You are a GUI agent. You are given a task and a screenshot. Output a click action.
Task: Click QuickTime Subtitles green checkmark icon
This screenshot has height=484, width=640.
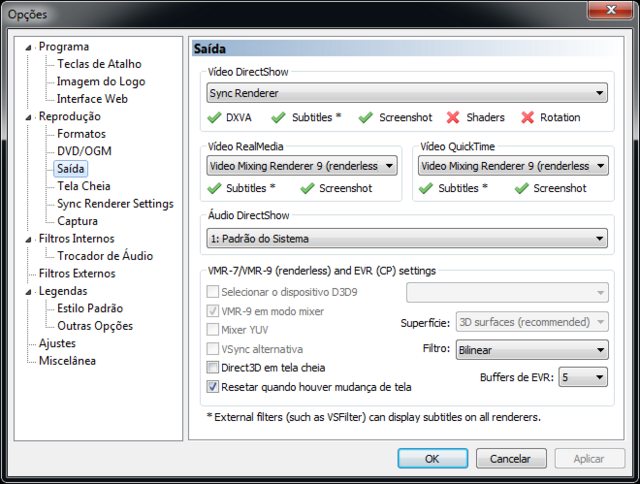point(426,188)
